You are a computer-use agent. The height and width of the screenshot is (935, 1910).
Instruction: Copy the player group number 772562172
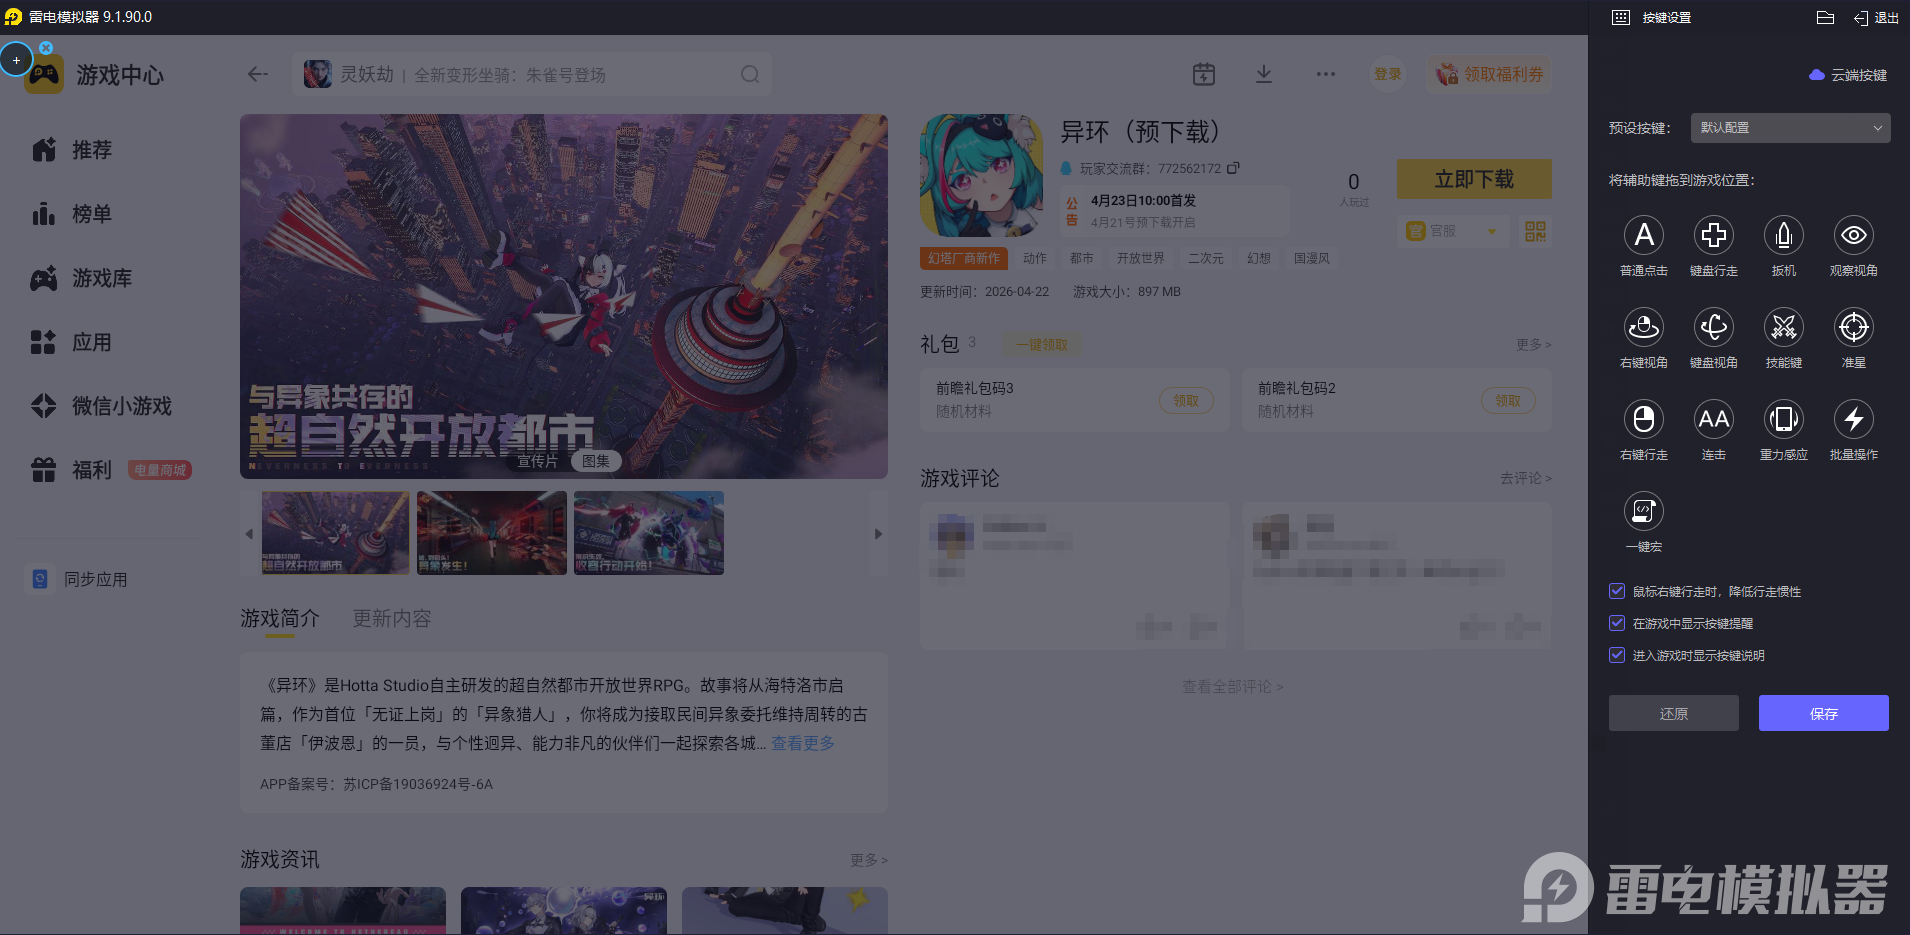[1233, 168]
